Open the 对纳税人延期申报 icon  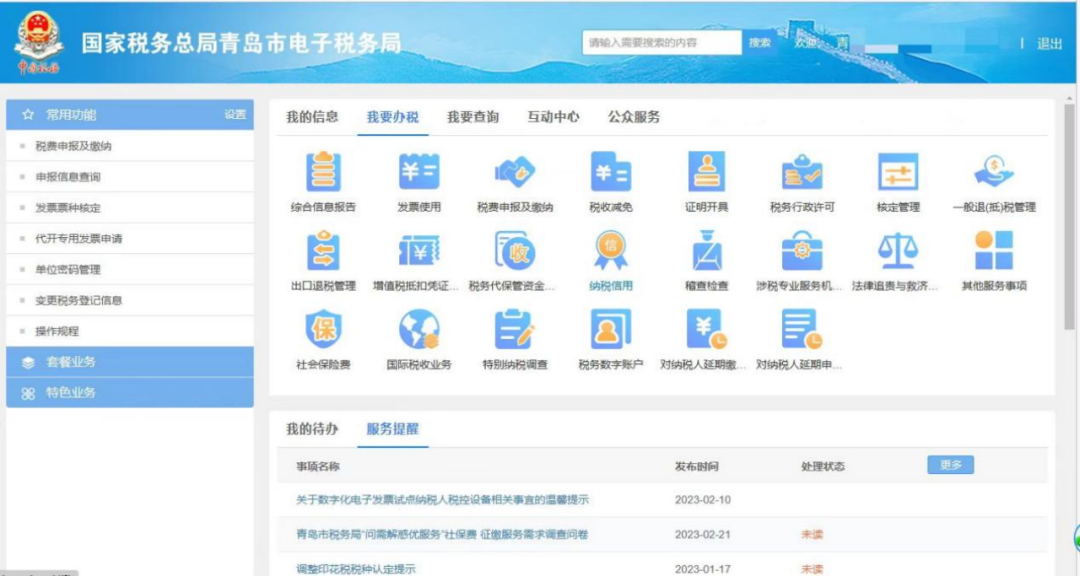coord(802,329)
